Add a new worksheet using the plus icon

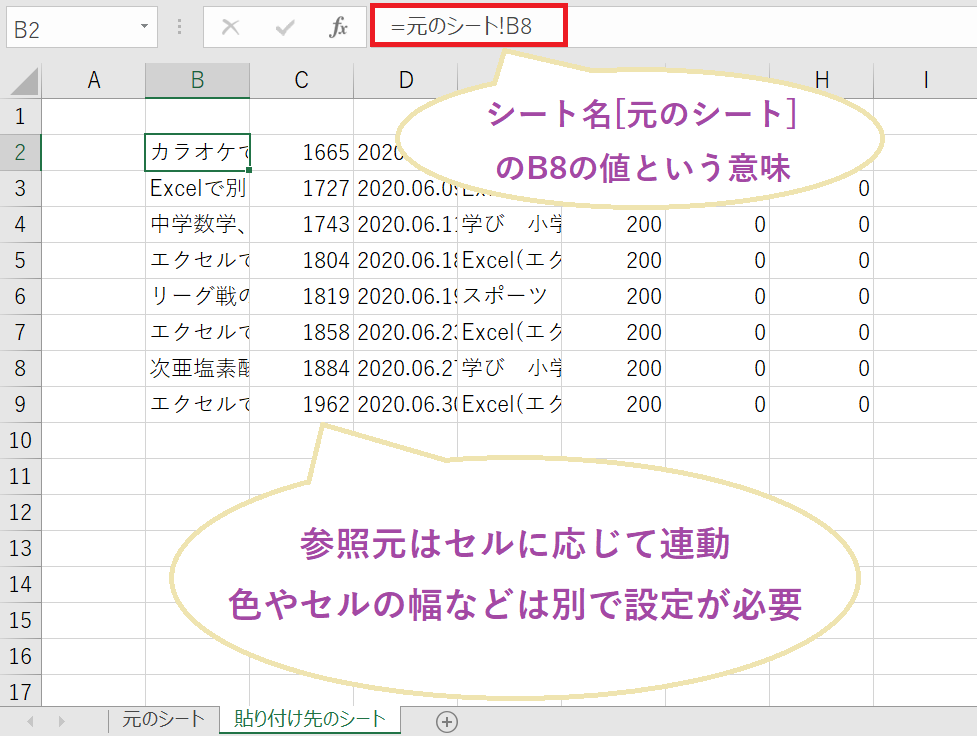[447, 720]
